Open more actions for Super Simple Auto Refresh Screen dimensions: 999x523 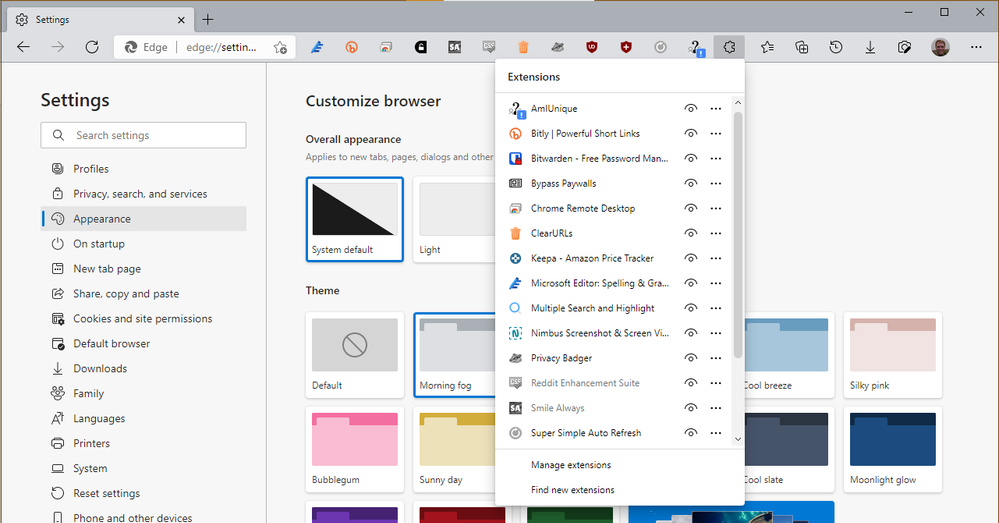716,433
